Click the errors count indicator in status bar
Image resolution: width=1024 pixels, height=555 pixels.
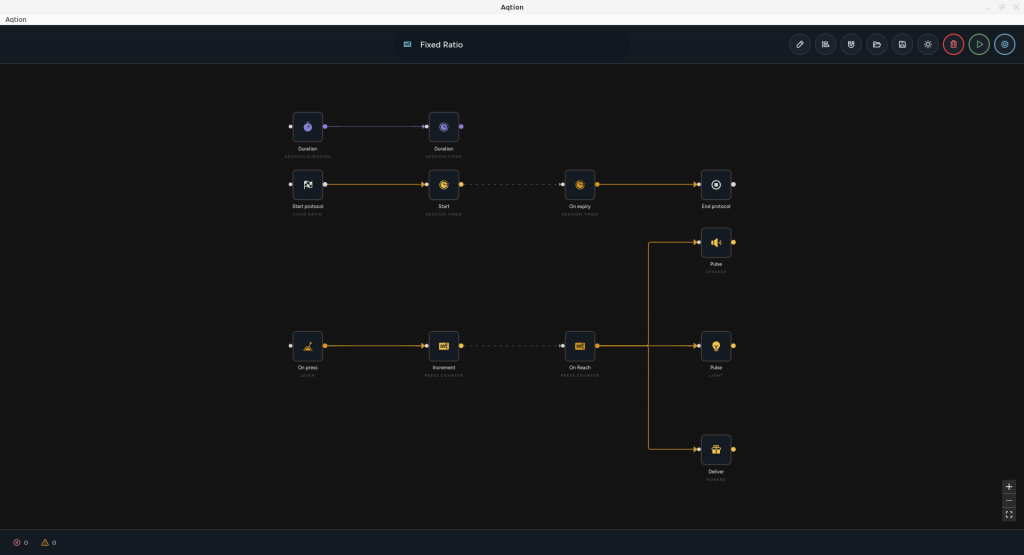click(21, 543)
